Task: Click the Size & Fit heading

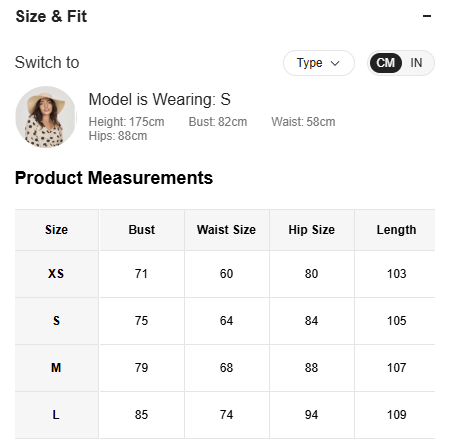Action: [x=51, y=16]
